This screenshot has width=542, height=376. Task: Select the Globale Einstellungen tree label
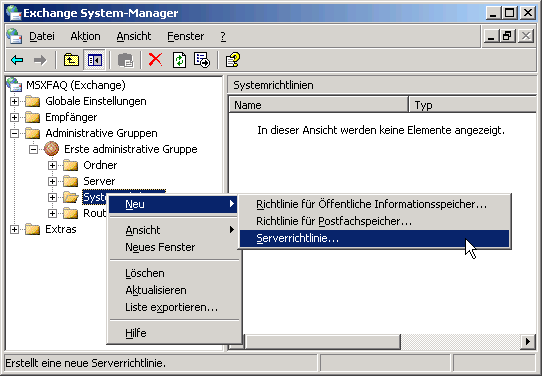[96, 101]
